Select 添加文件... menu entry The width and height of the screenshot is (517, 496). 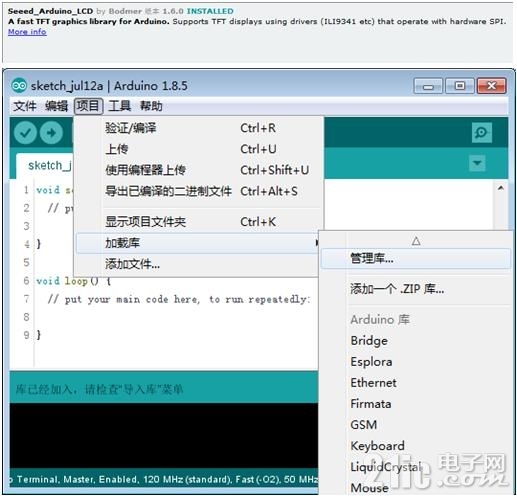tap(197, 264)
